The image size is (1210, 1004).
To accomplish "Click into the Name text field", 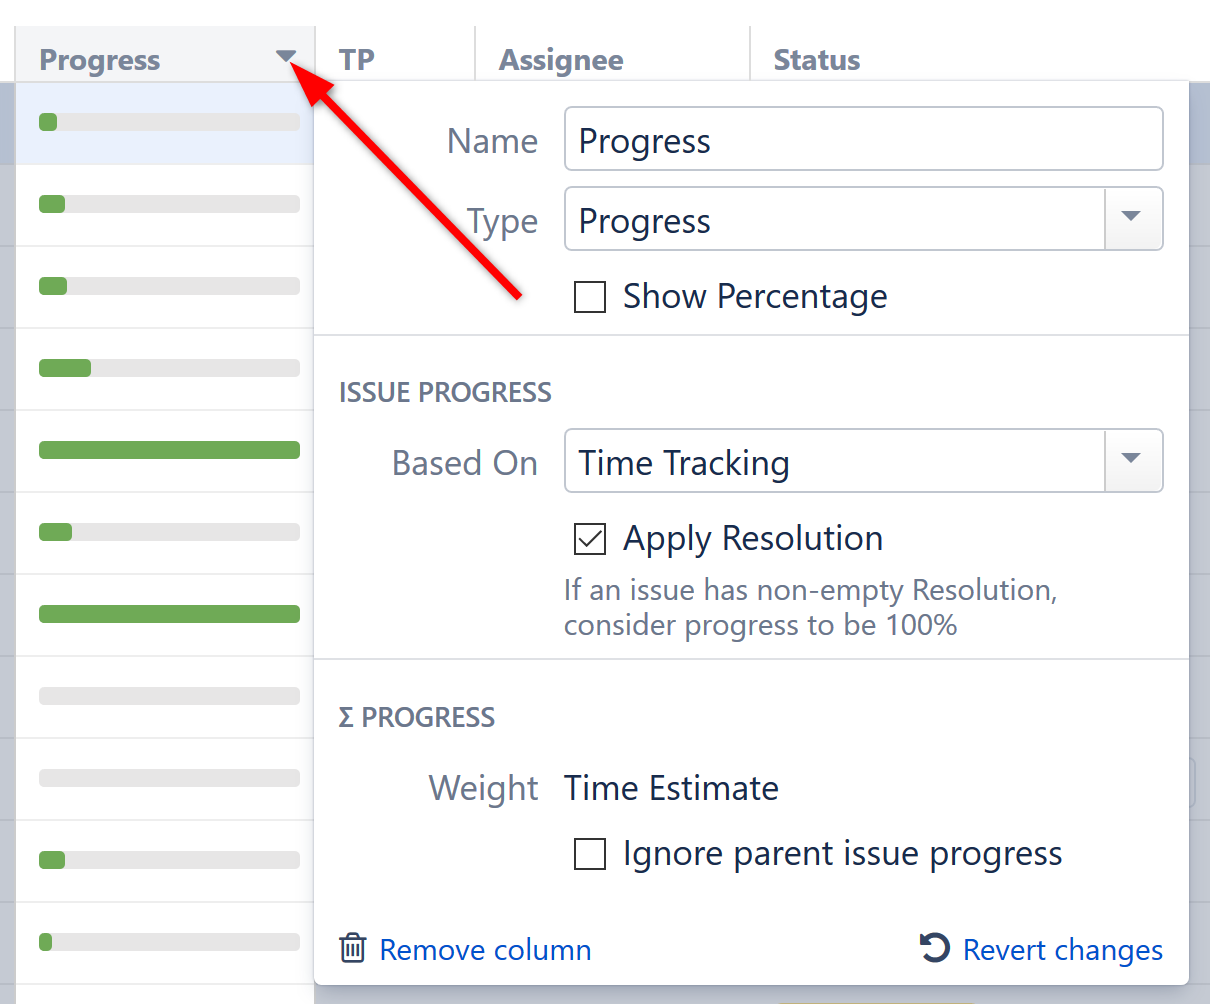I will click(x=863, y=139).
